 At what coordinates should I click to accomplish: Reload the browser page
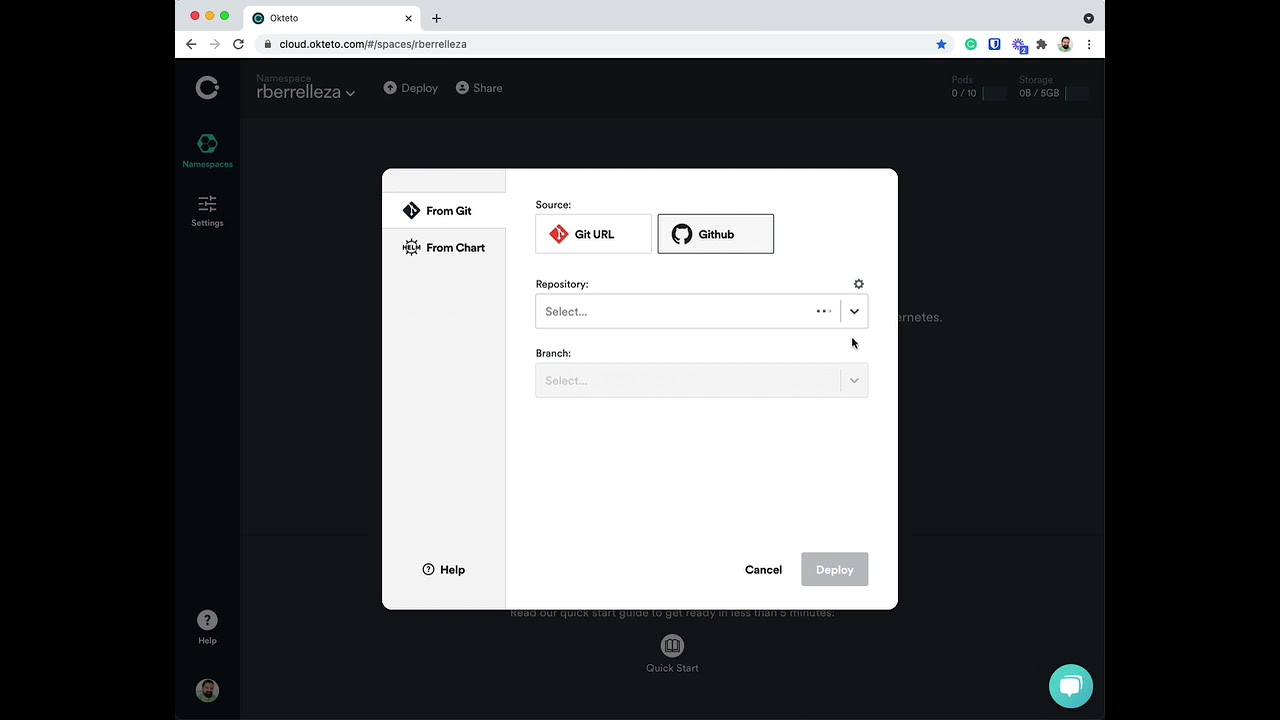tap(238, 44)
